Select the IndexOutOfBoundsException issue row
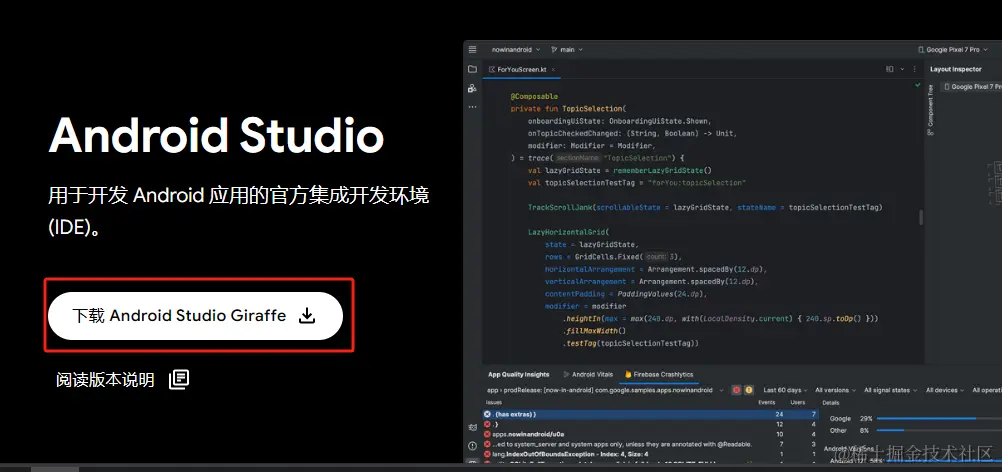Screen dimensions: 1002x472 (650, 454)
